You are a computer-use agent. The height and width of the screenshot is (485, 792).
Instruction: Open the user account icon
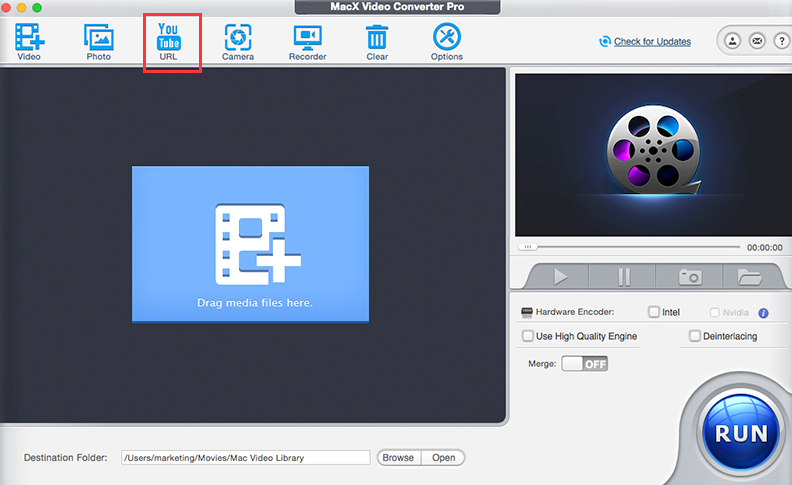coord(732,41)
